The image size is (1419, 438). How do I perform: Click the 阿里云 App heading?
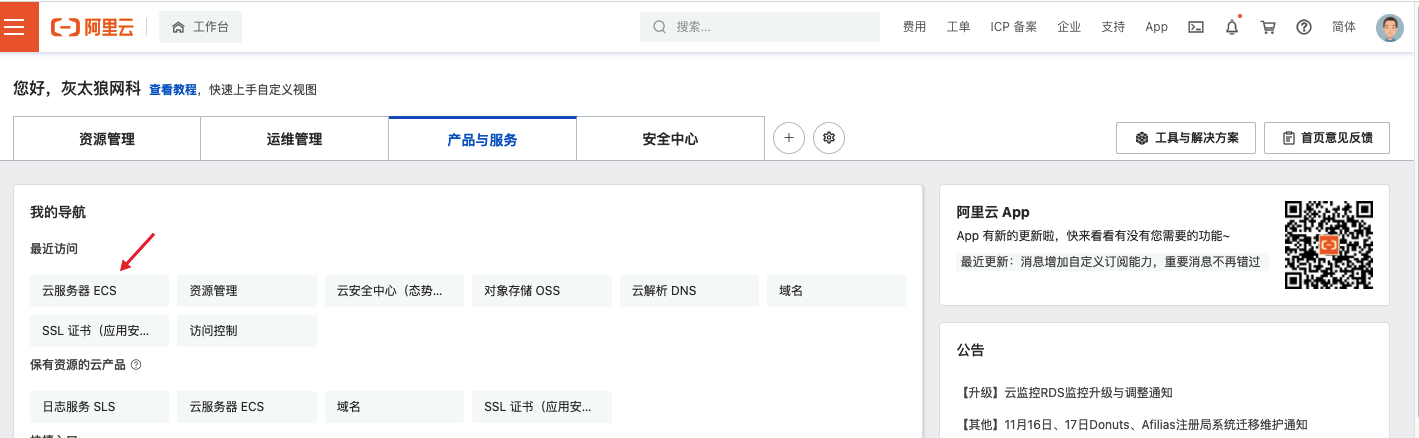[993, 212]
